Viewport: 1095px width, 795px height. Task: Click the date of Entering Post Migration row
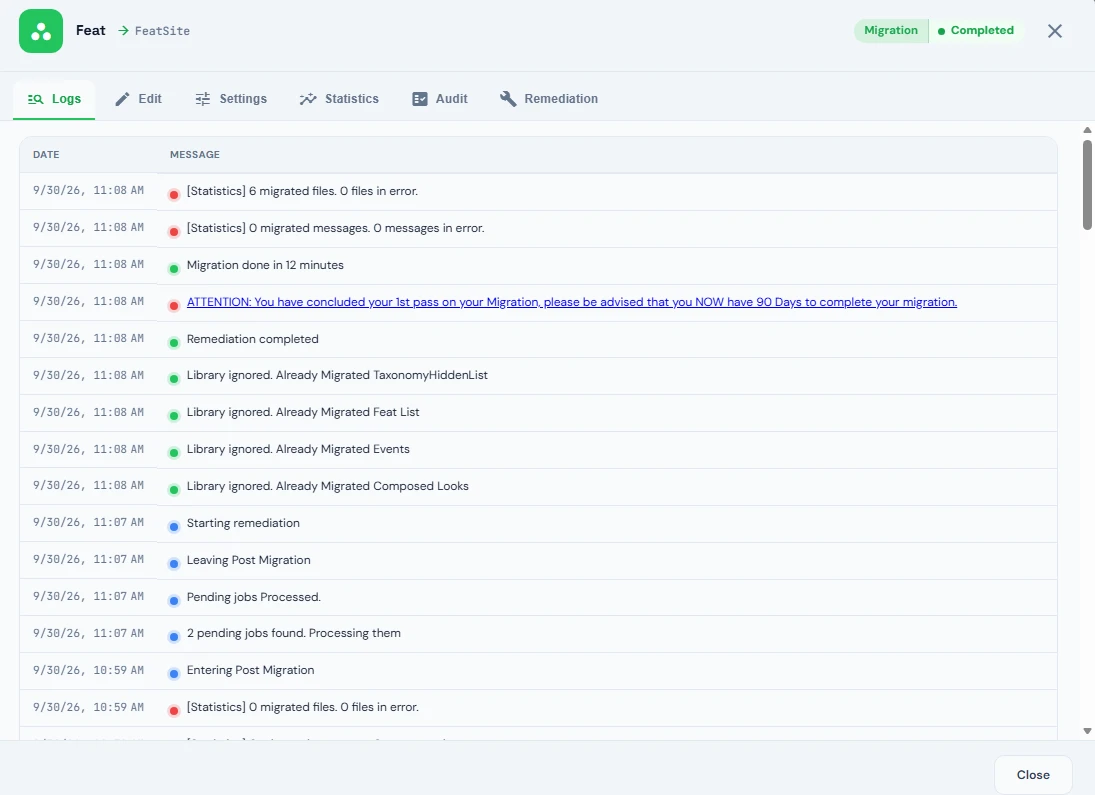tap(88, 670)
